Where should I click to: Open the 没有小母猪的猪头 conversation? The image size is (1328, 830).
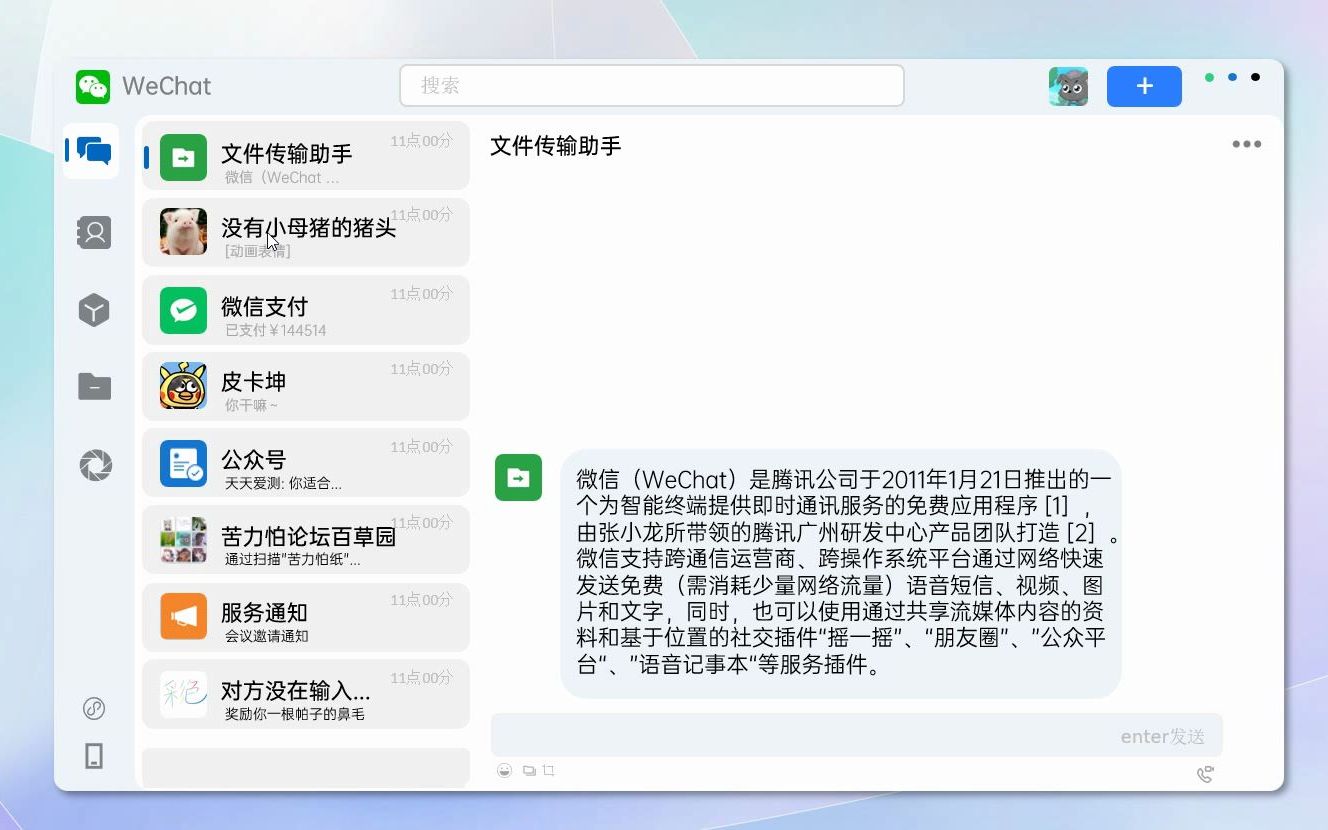tap(306, 233)
